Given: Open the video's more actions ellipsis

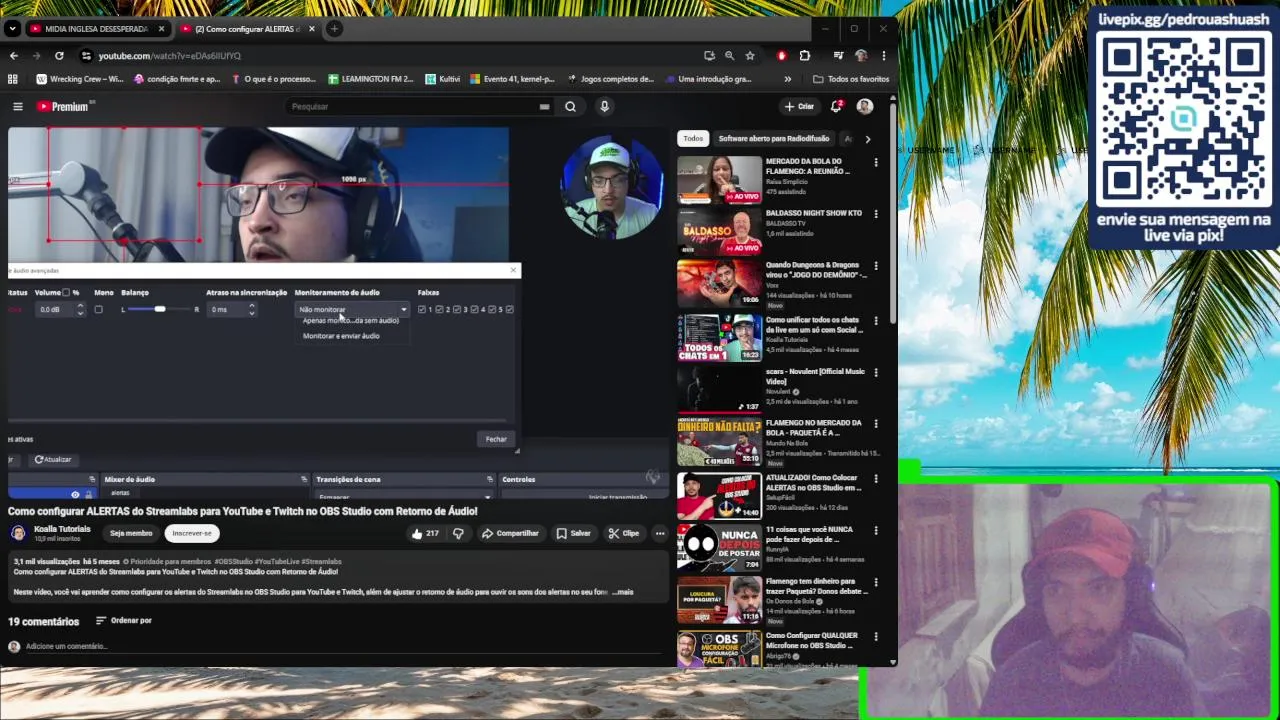Looking at the screenshot, I should [x=660, y=533].
